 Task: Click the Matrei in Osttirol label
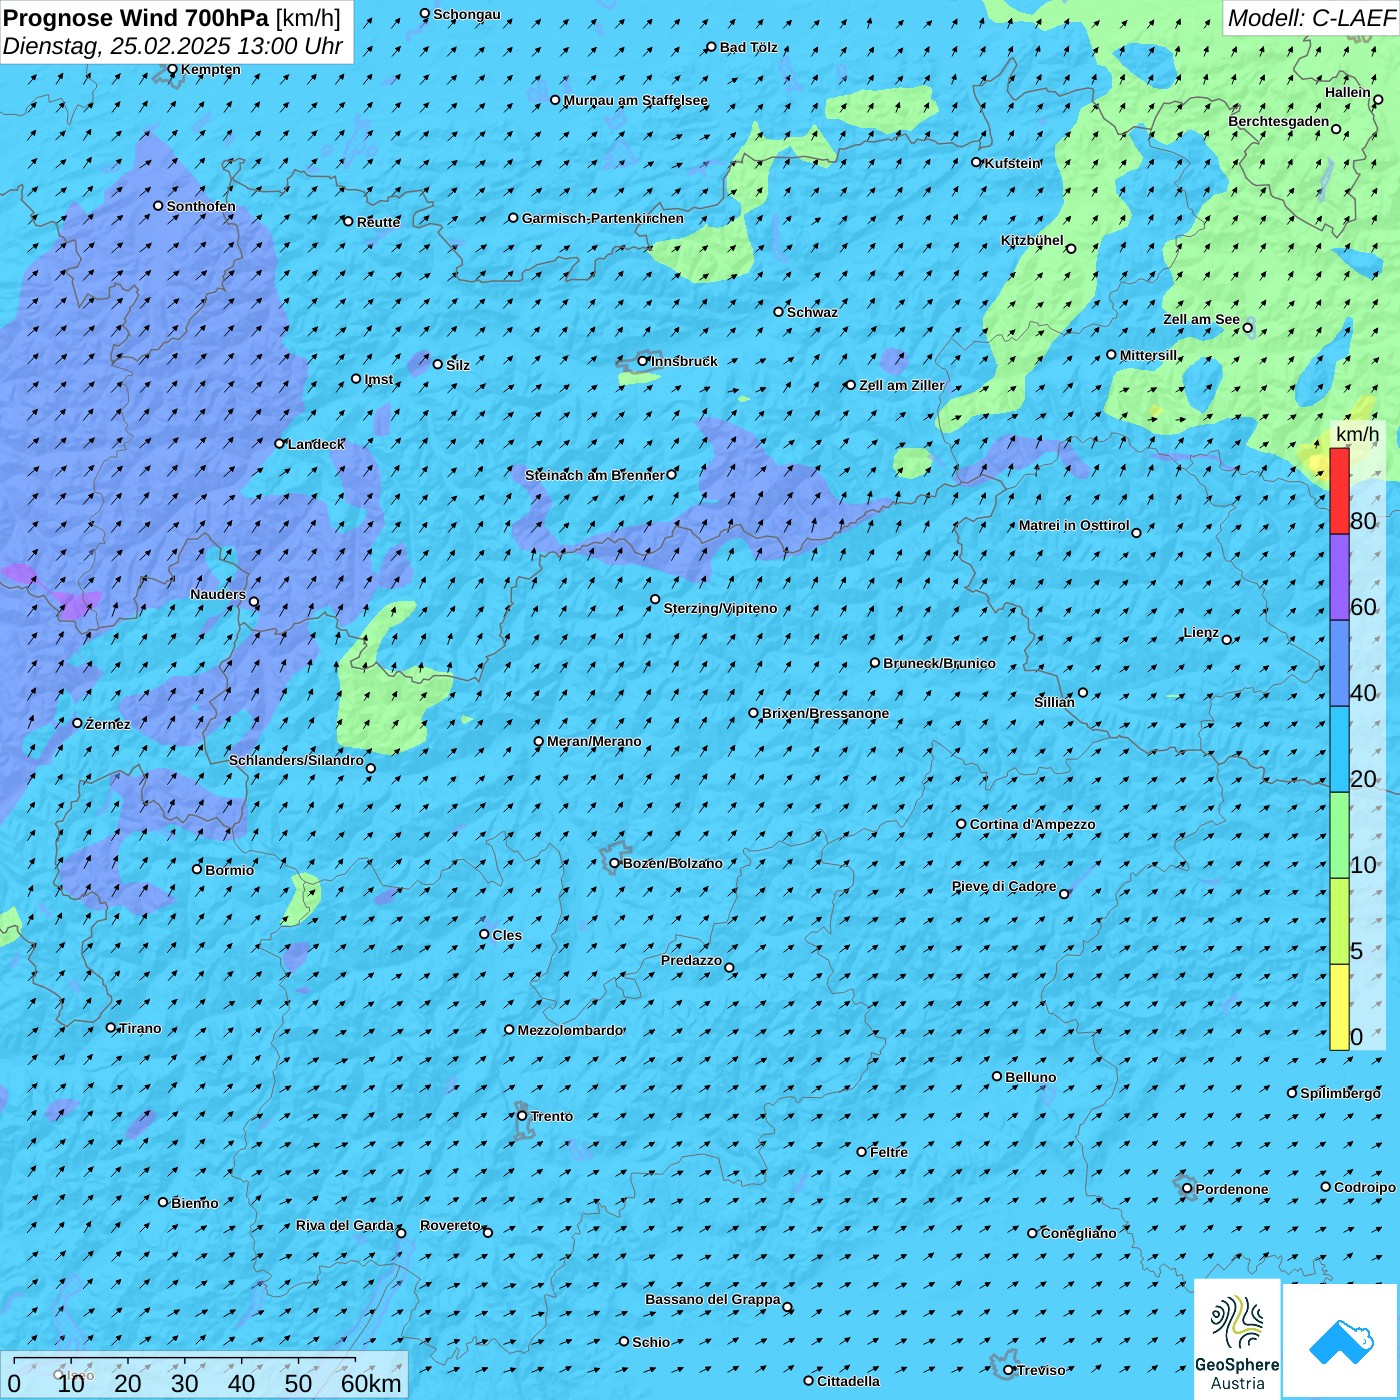tap(1074, 525)
